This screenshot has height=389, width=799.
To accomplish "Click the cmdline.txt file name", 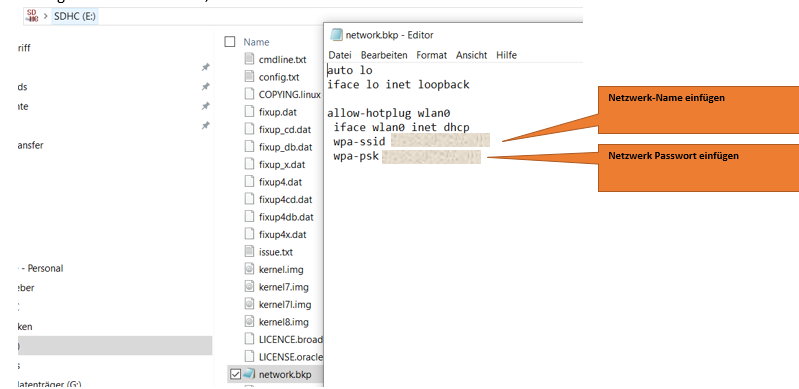I will pyautogui.click(x=282, y=60).
